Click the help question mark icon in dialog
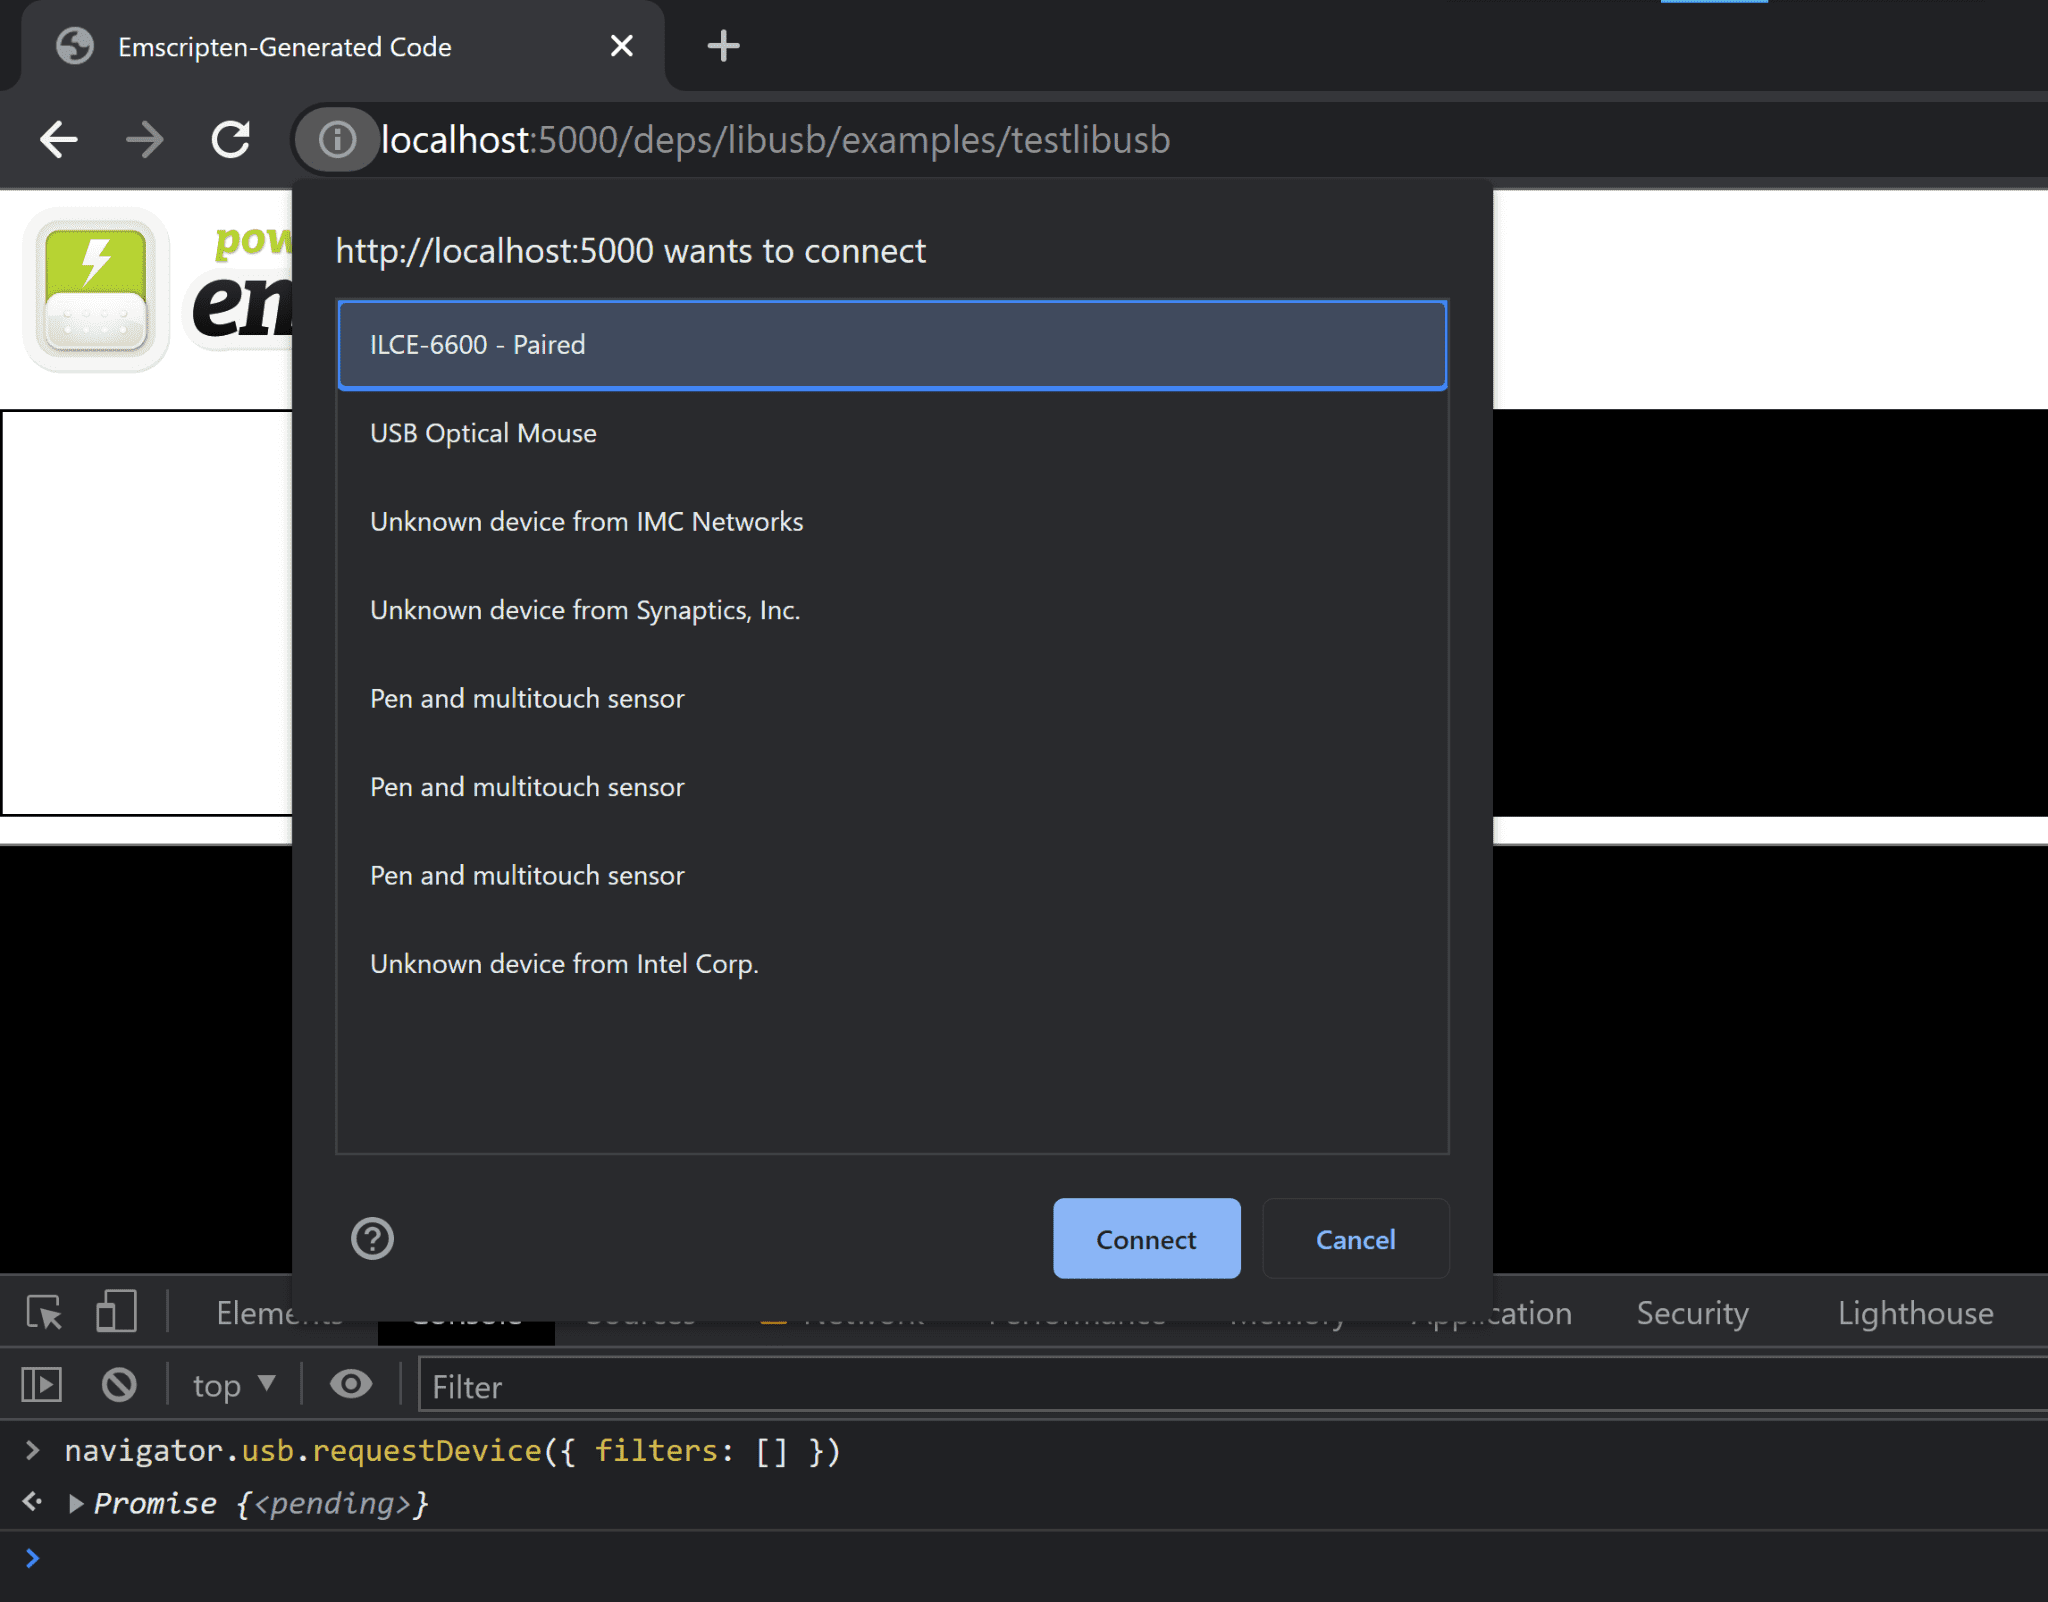The image size is (2048, 1602). (x=372, y=1238)
